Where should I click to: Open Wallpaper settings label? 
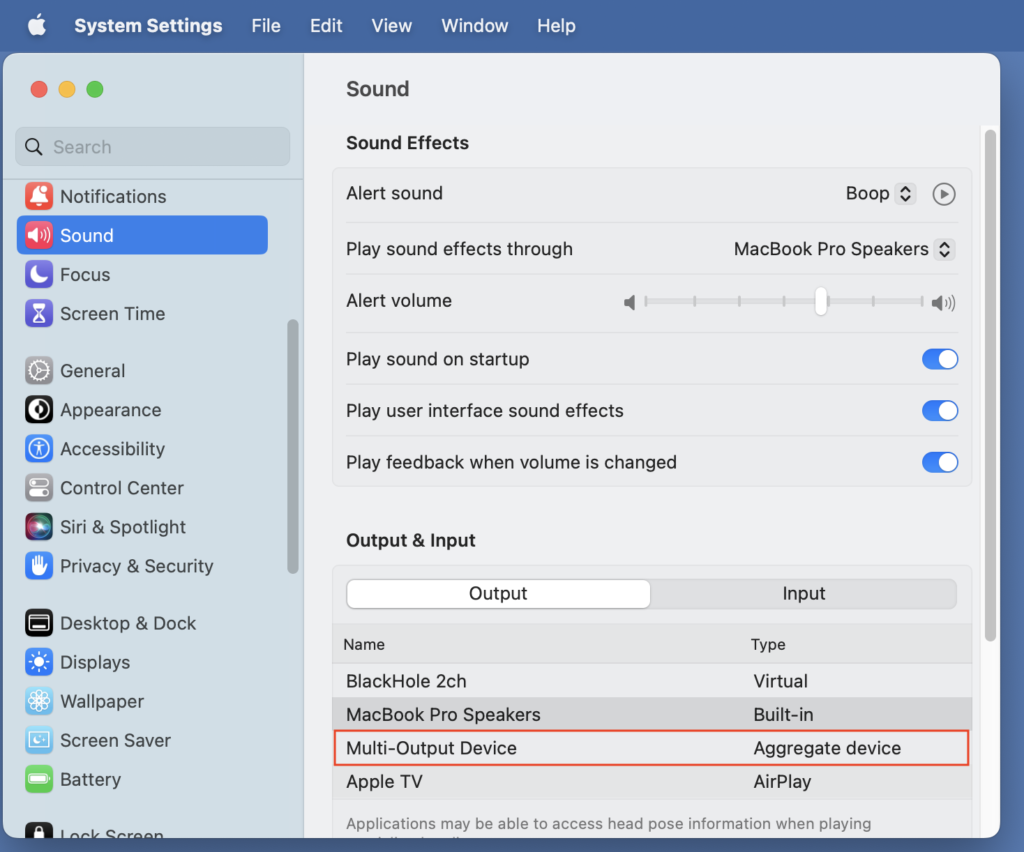pos(102,701)
